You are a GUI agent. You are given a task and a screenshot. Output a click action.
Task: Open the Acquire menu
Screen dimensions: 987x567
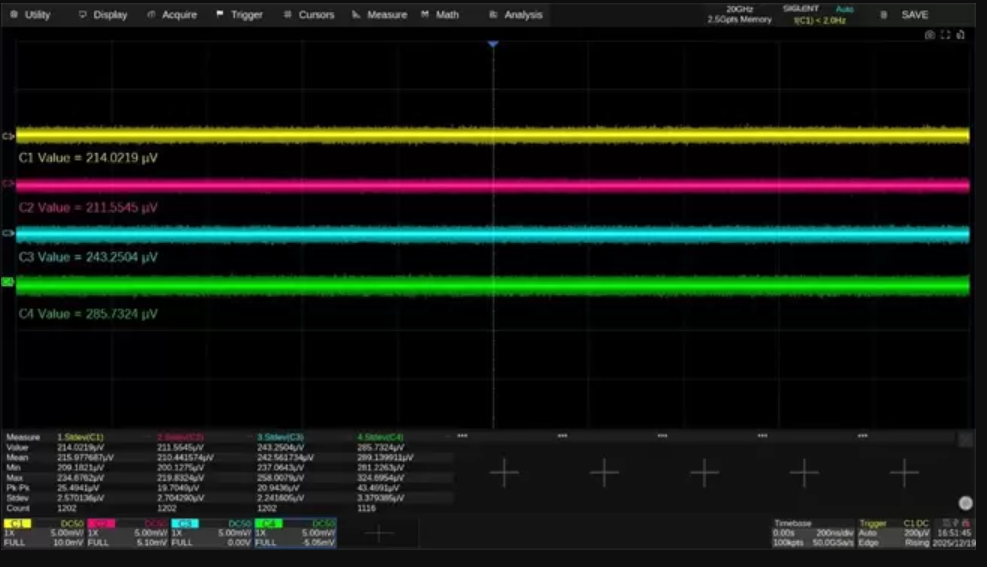pos(172,15)
